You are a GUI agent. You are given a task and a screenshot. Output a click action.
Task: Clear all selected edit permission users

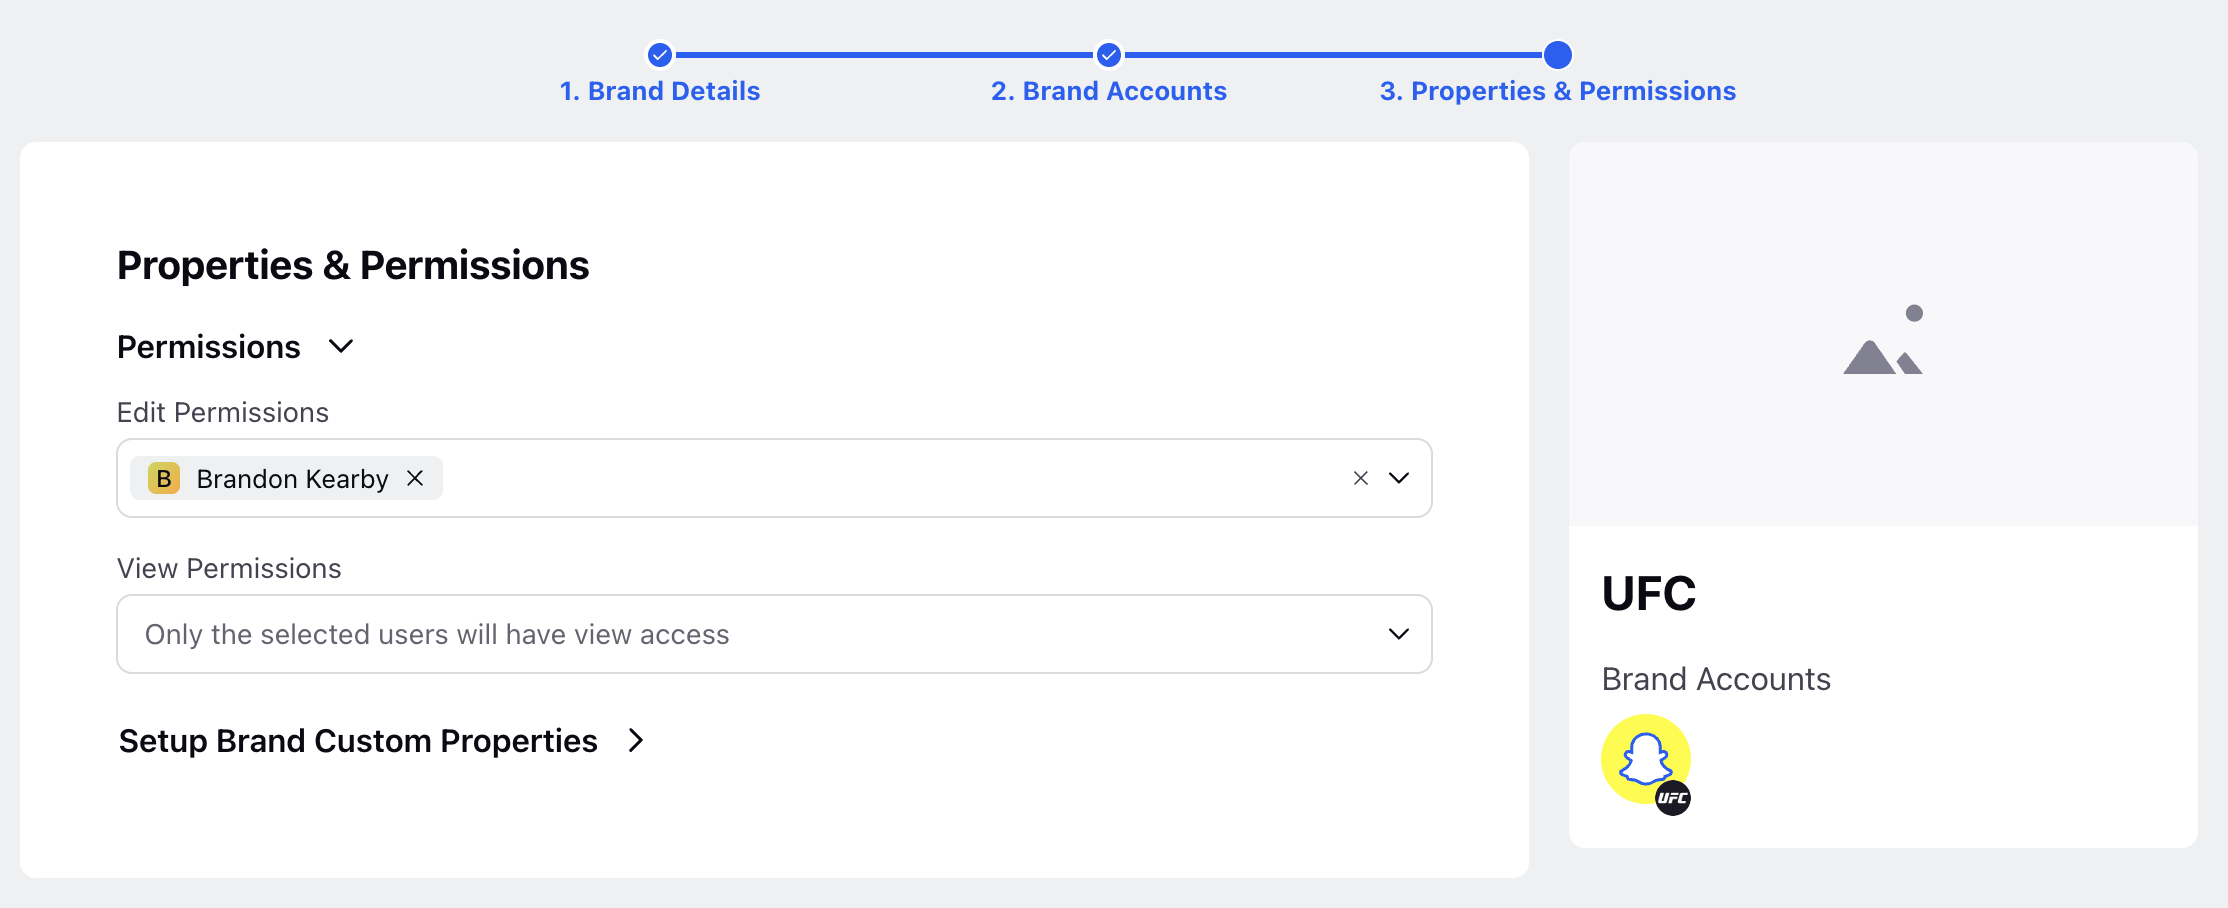(x=1361, y=479)
